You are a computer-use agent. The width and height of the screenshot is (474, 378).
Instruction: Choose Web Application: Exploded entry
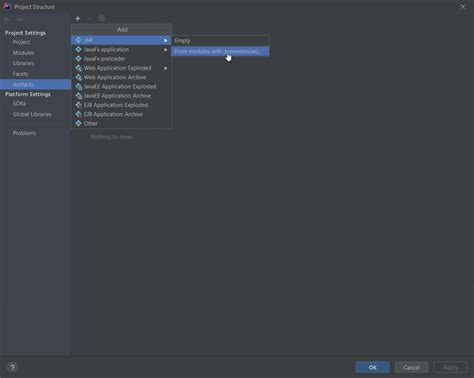tap(121, 68)
